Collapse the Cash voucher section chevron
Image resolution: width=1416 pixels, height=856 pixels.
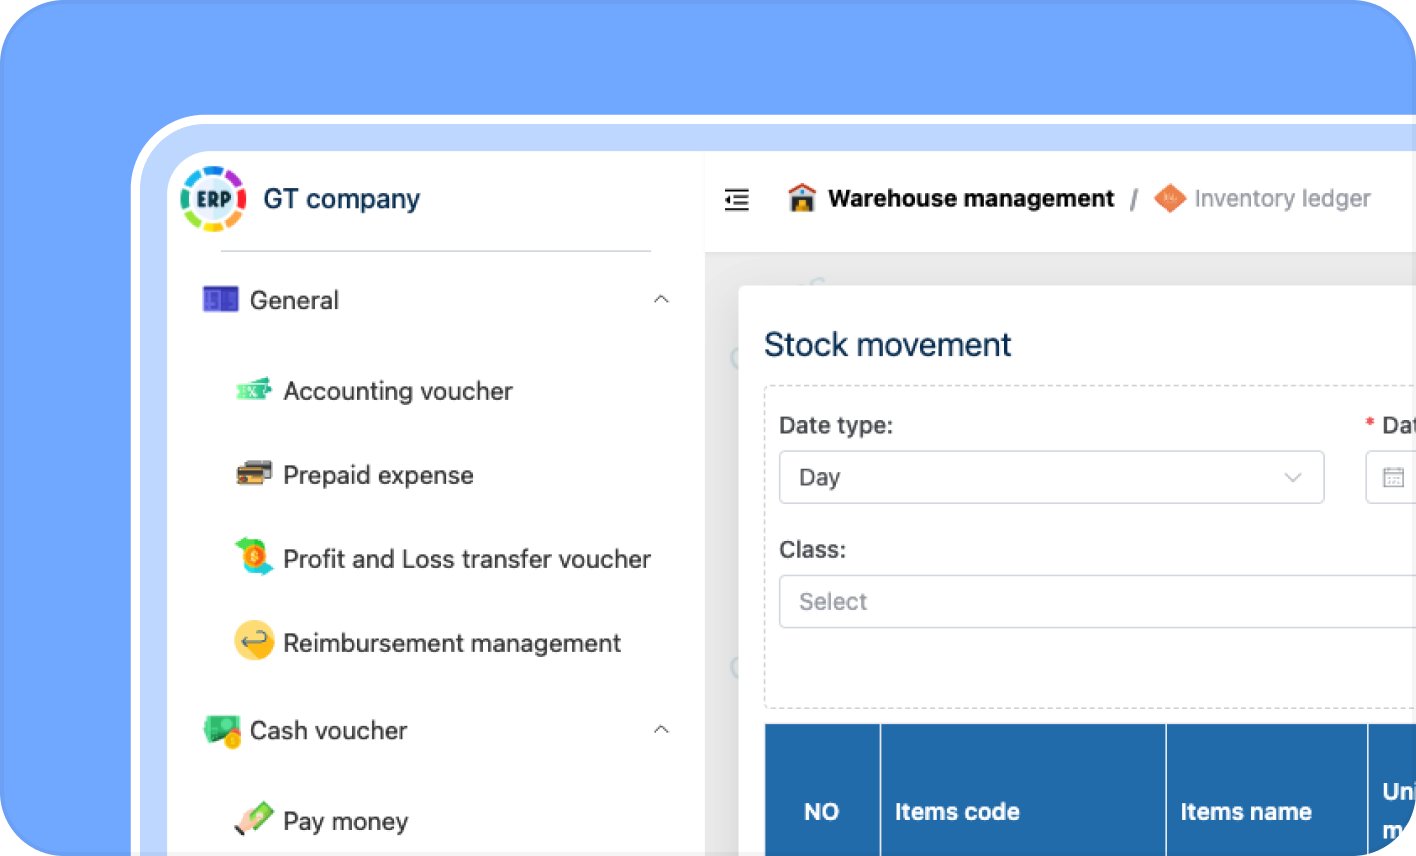[x=661, y=729]
